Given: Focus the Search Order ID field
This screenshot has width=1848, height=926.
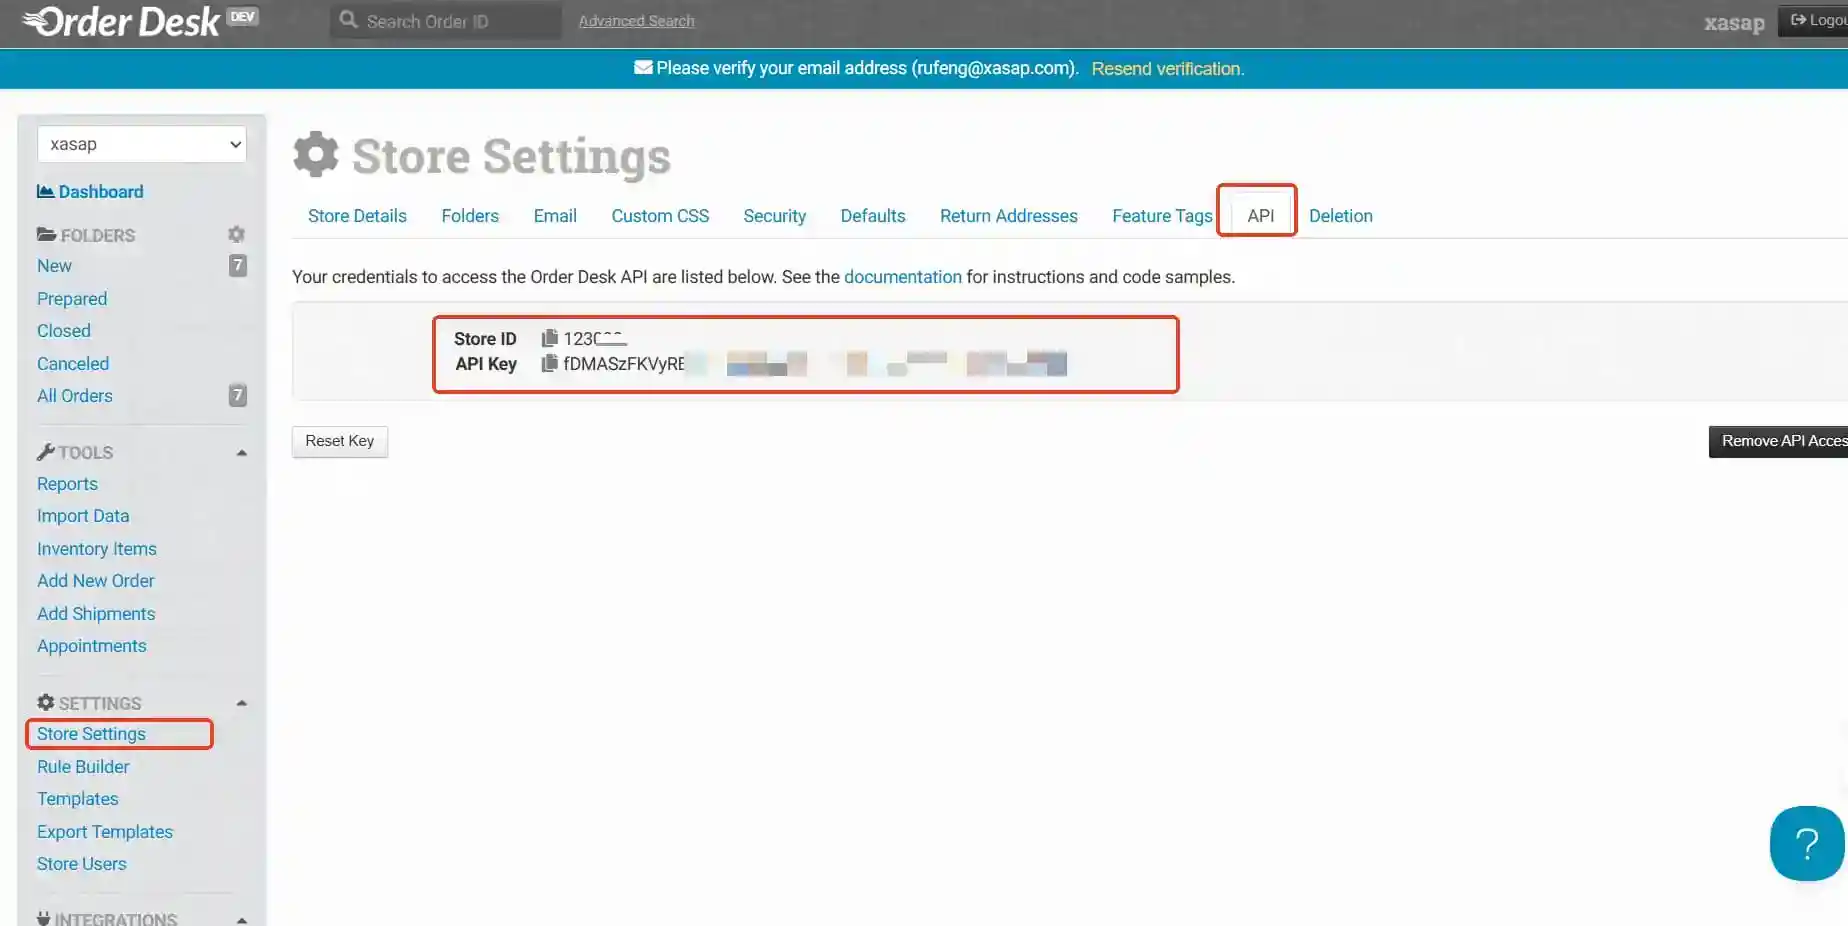Looking at the screenshot, I should click(445, 21).
